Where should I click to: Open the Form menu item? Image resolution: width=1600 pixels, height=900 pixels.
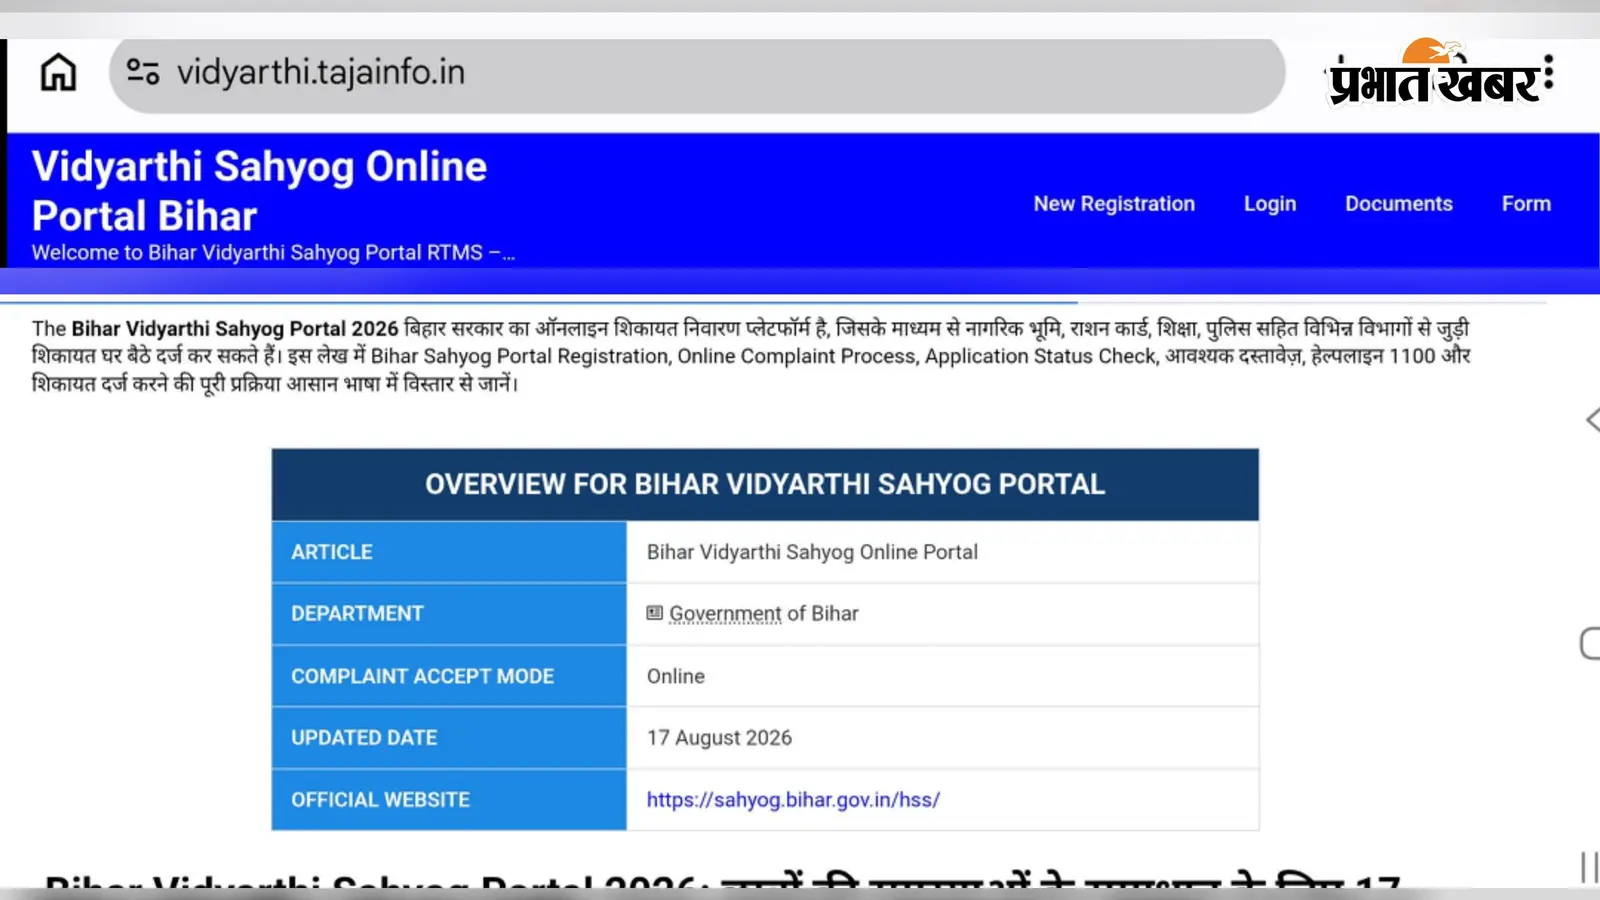(x=1526, y=204)
